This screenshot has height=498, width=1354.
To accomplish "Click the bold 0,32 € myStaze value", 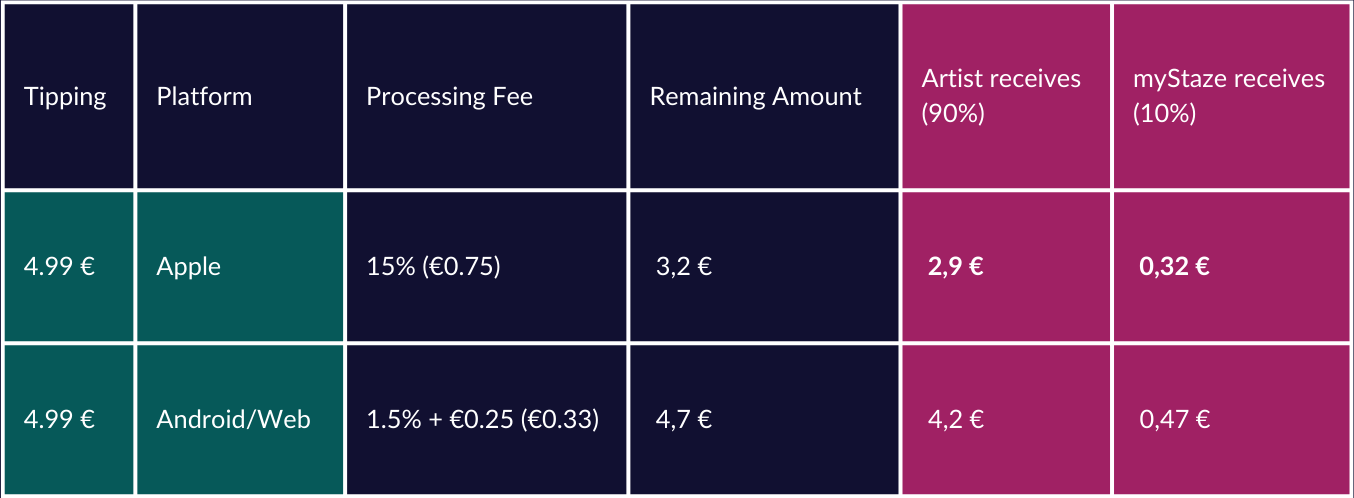I will (1175, 267).
